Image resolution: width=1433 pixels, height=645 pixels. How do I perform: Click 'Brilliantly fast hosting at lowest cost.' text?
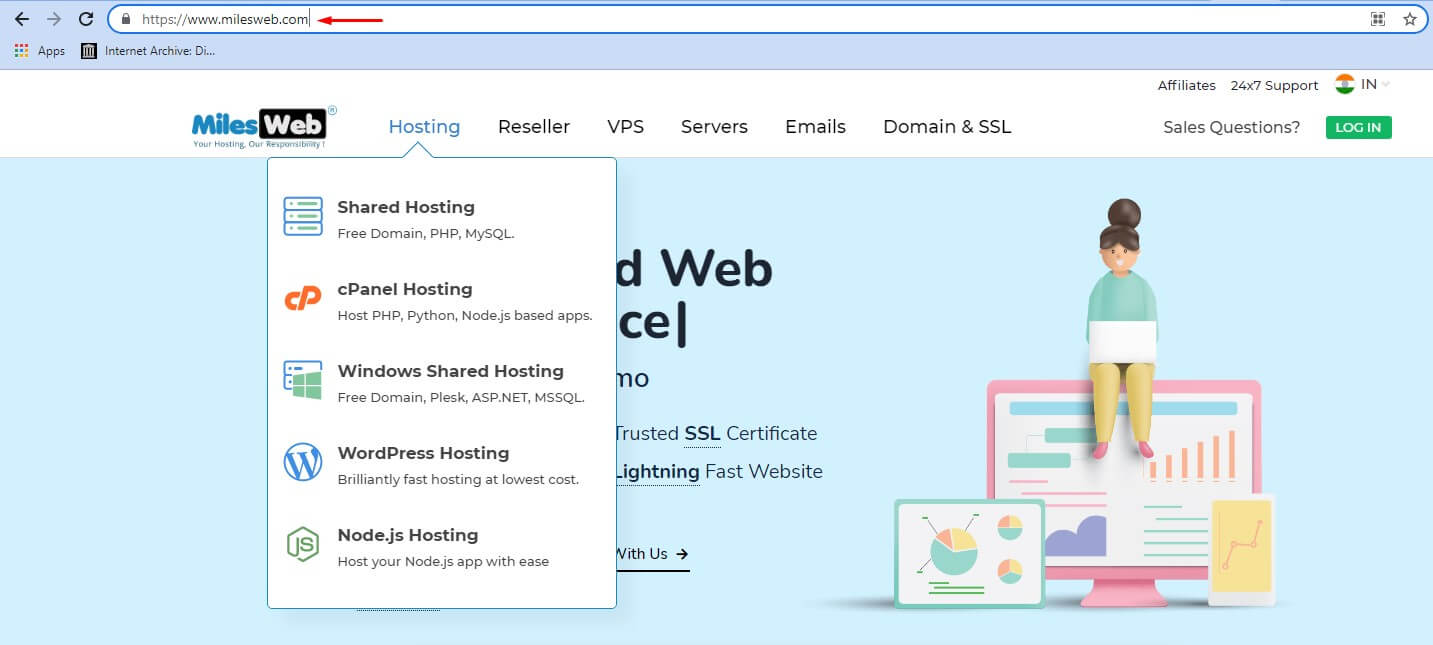tap(458, 480)
